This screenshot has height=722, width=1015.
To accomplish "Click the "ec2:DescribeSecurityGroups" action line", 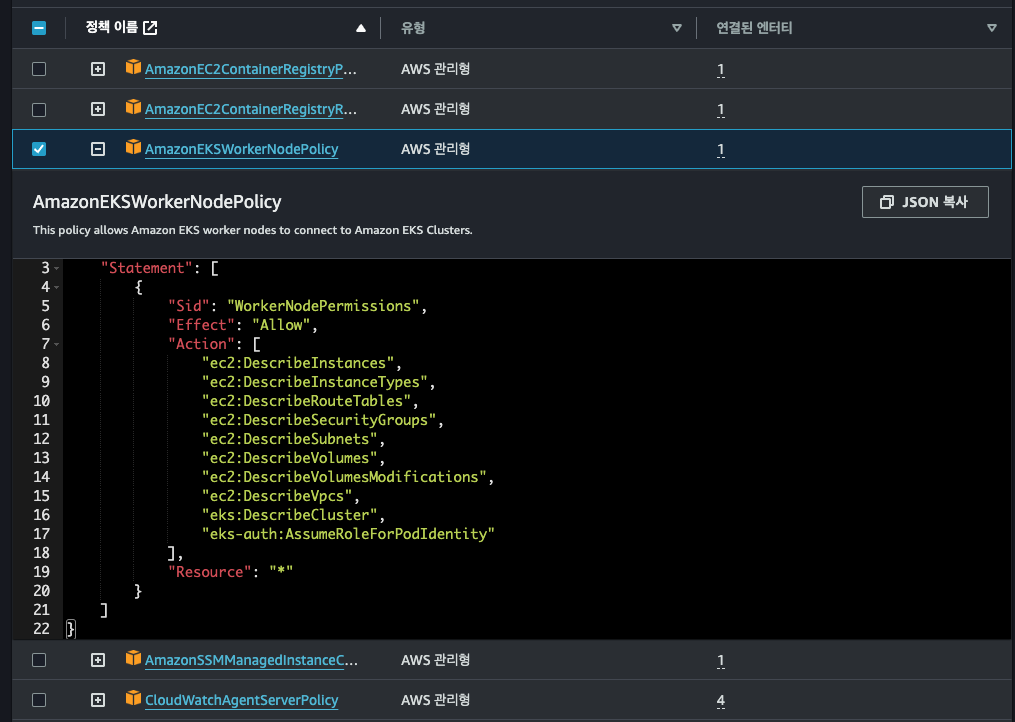I will point(318,420).
